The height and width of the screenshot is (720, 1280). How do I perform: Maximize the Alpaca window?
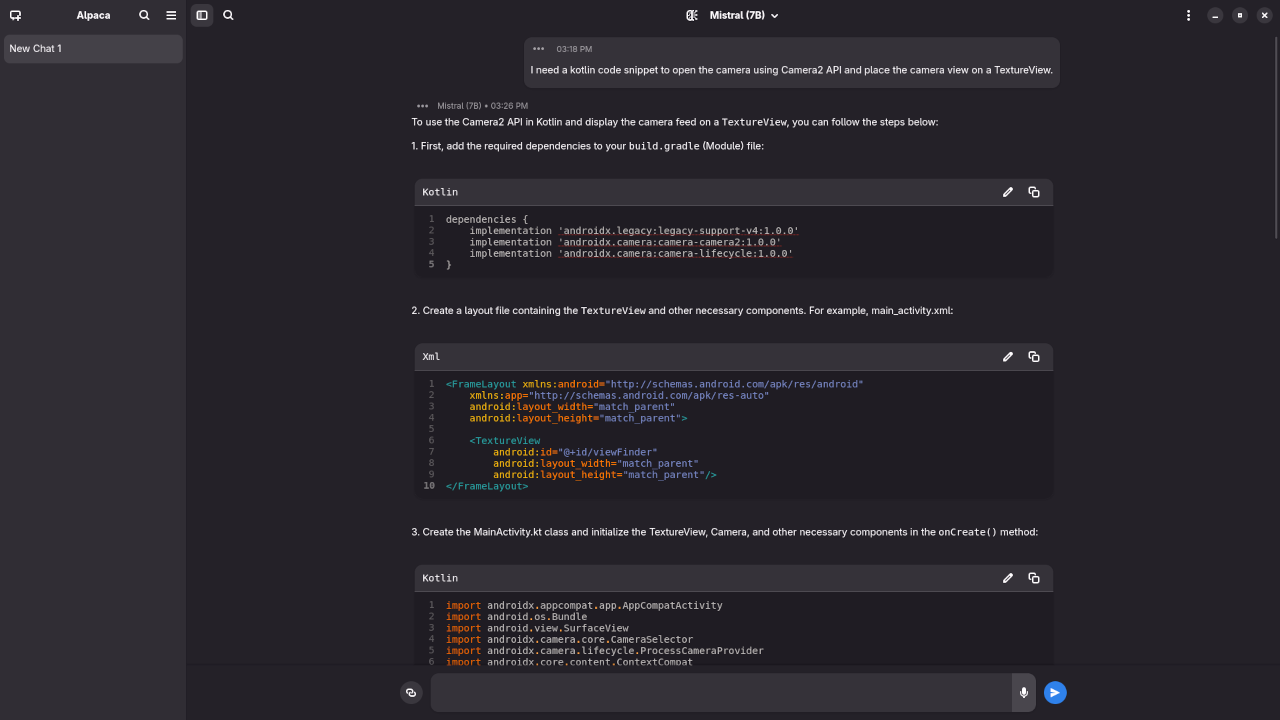[1240, 15]
